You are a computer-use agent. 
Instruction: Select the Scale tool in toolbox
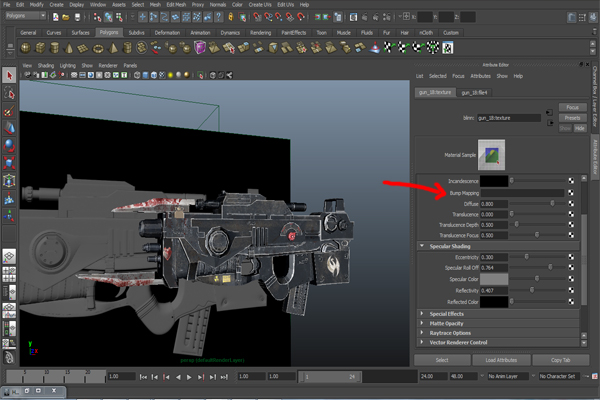9,163
